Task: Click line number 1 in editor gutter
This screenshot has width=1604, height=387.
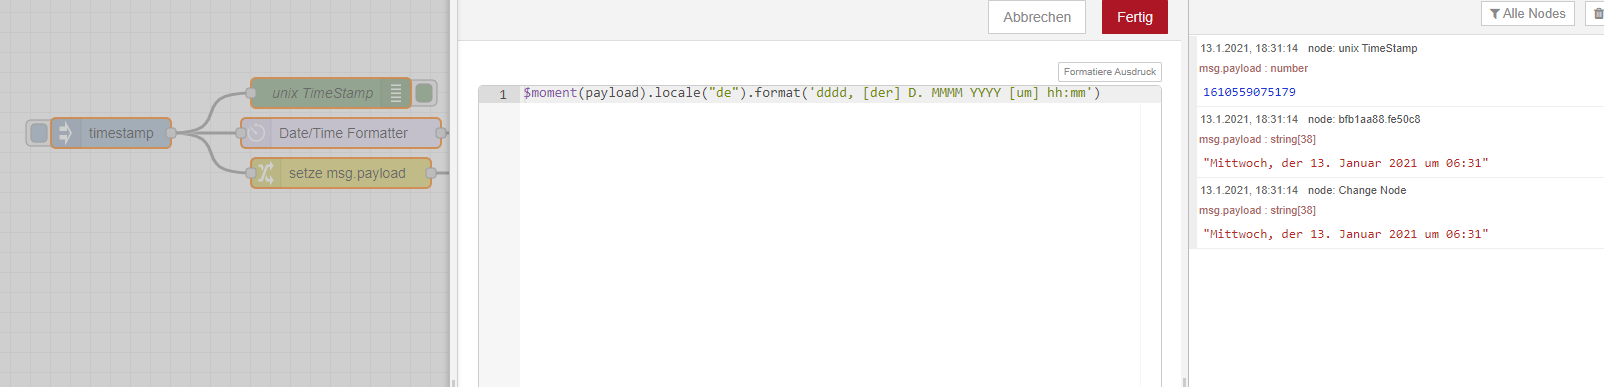Action: click(503, 94)
